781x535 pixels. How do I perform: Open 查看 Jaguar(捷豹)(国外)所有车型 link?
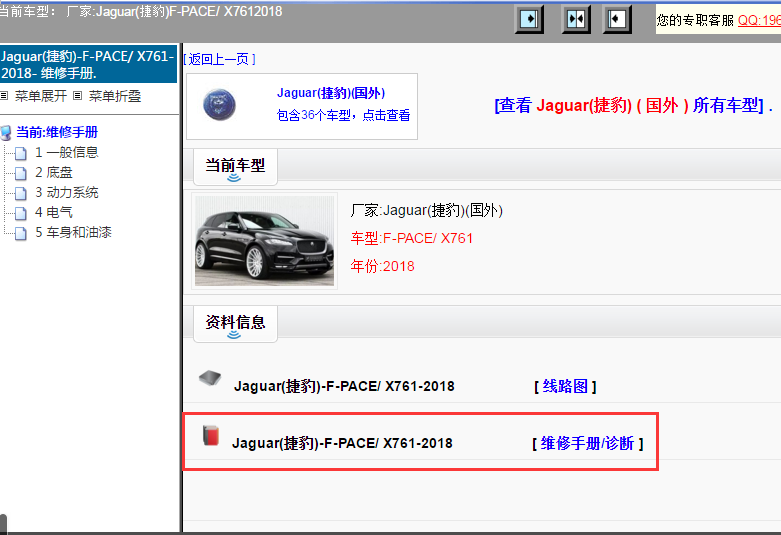[x=629, y=105]
